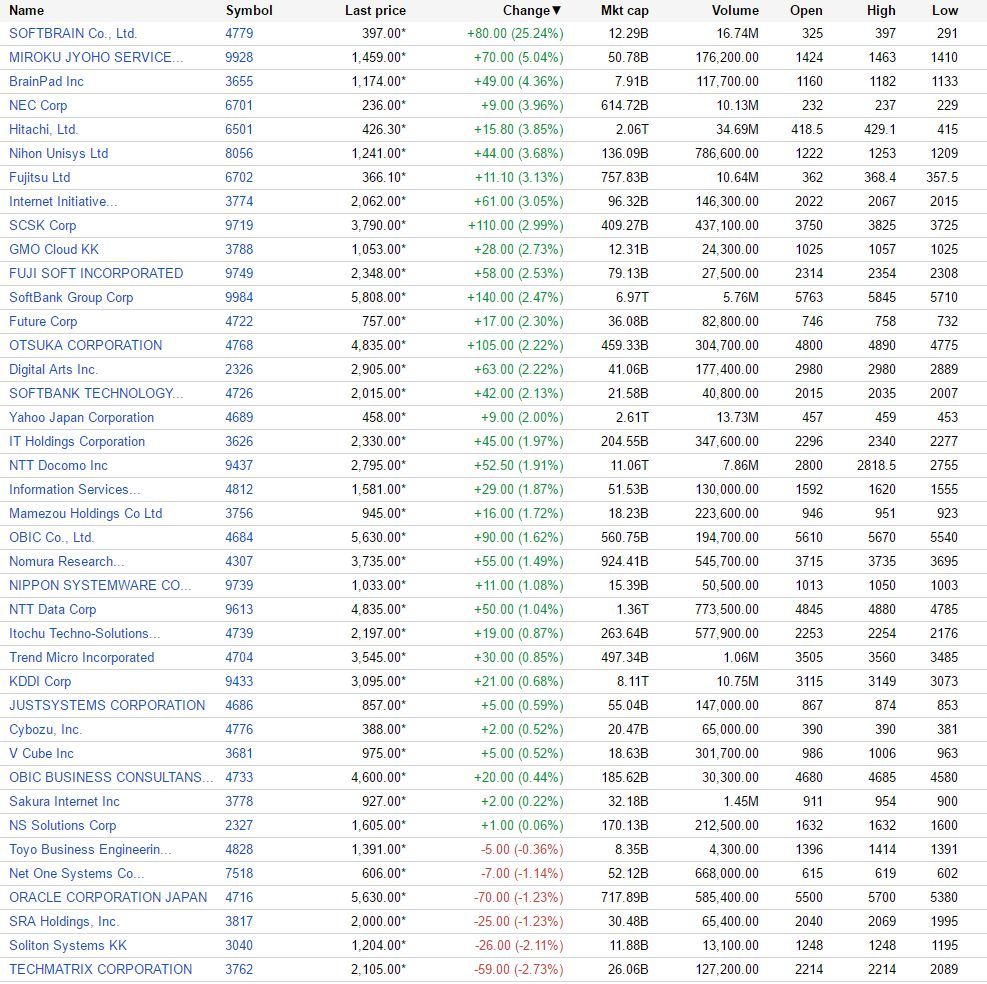This screenshot has height=984, width=987.
Task: Open the SoftBank Group Corp link
Action: 71,297
